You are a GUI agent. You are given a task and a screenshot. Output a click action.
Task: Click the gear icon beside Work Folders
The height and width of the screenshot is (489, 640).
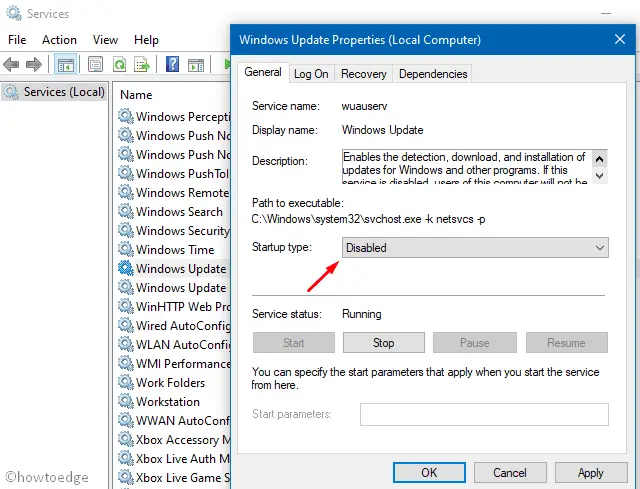click(x=126, y=382)
